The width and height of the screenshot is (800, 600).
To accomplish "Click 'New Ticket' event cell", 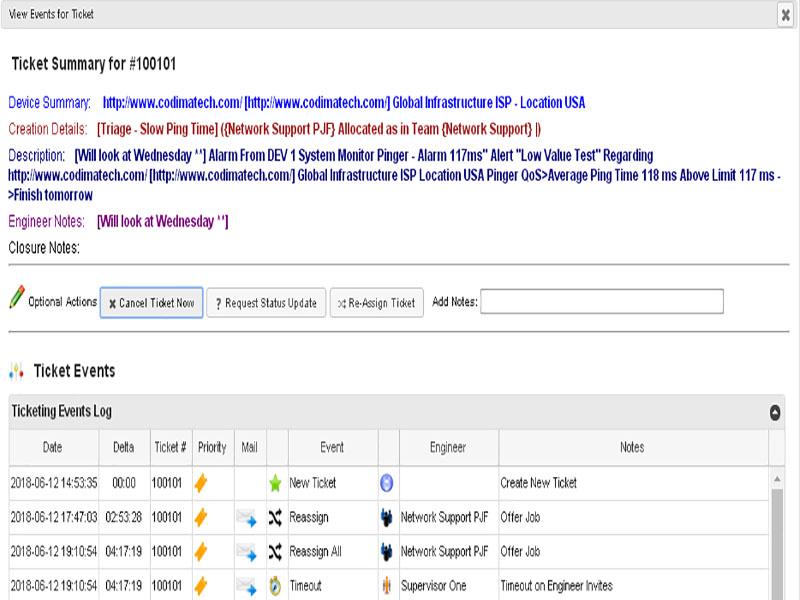I will coord(333,483).
